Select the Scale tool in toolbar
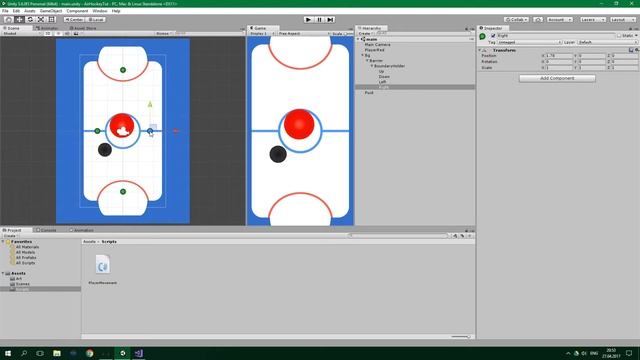This screenshot has width=640, height=360. (41, 20)
